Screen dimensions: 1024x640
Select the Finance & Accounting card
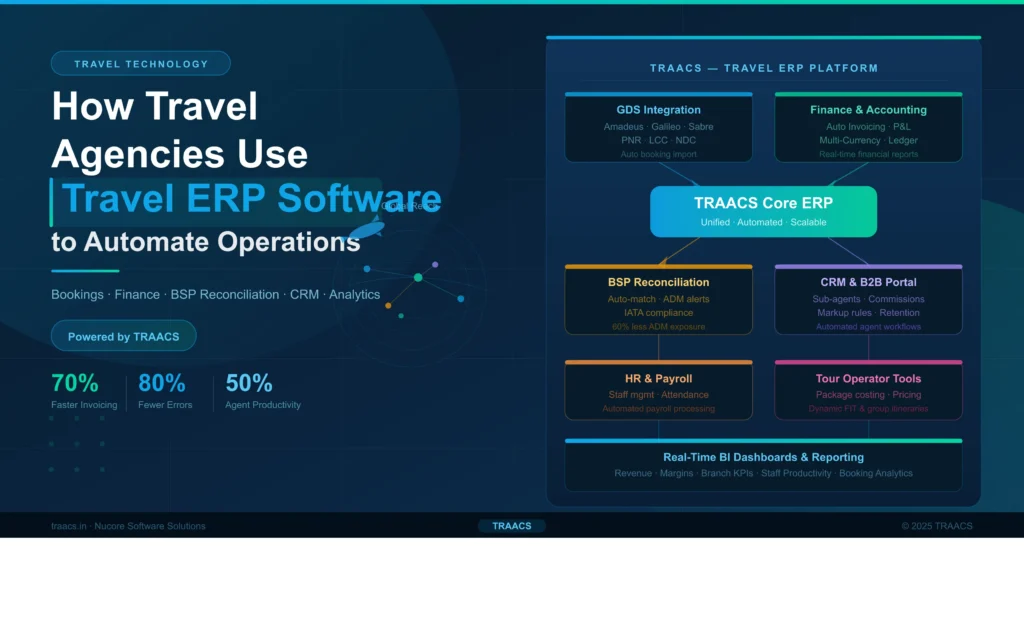coord(868,127)
